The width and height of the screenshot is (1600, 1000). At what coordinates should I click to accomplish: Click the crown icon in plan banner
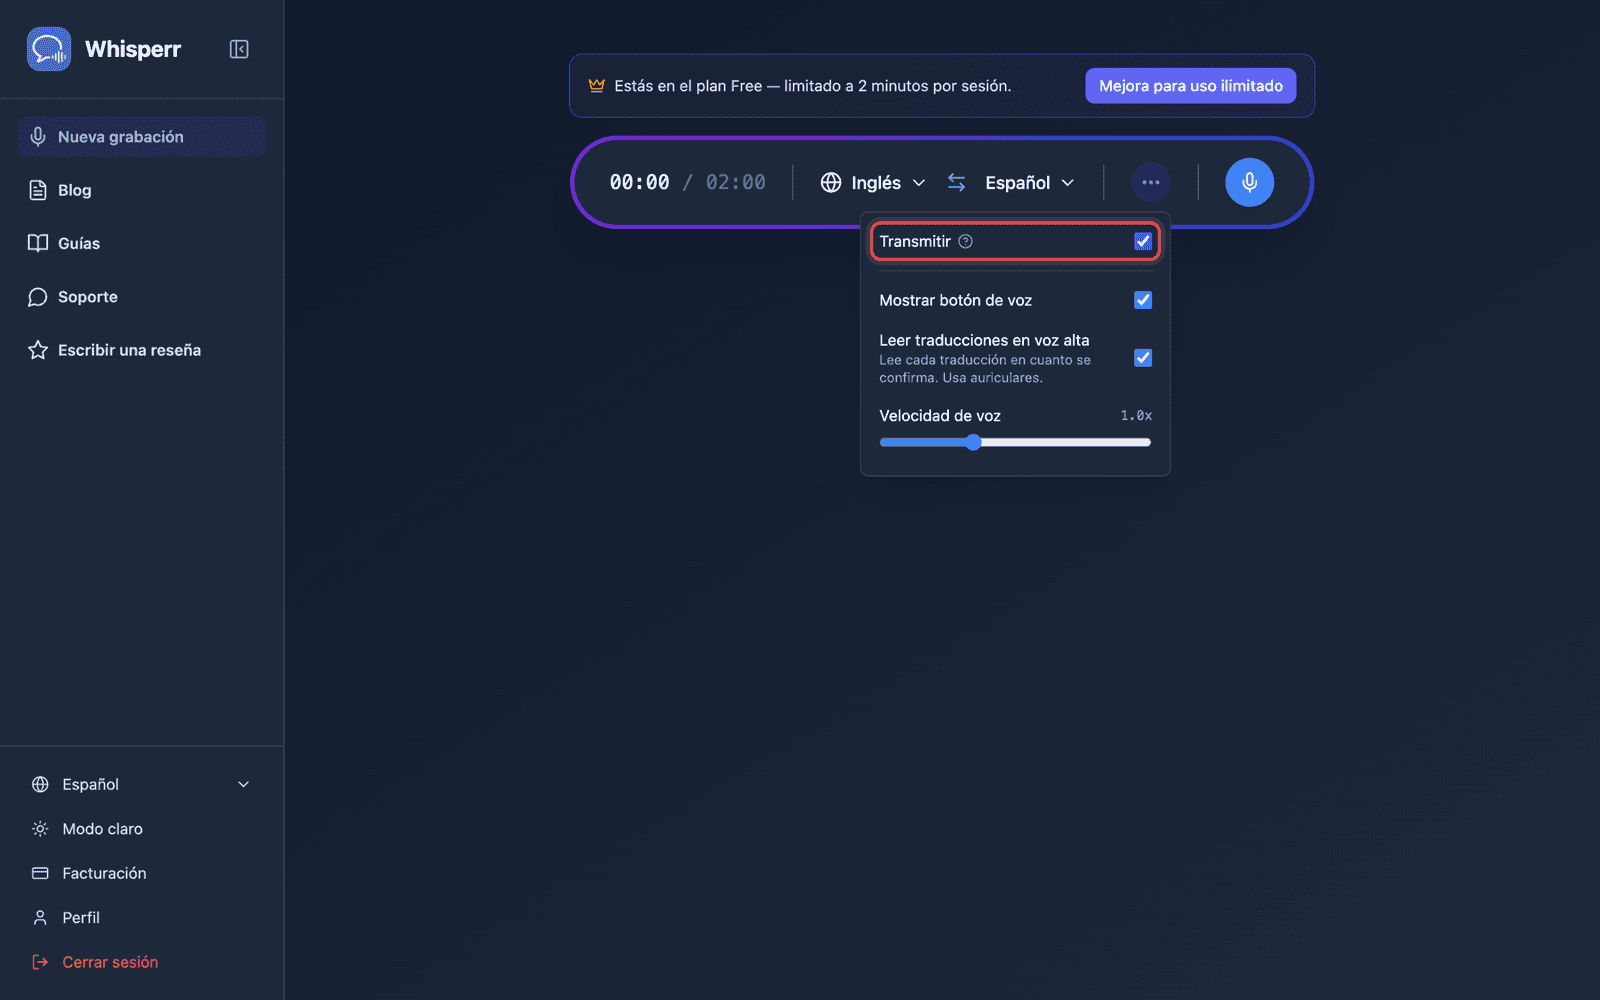(597, 86)
